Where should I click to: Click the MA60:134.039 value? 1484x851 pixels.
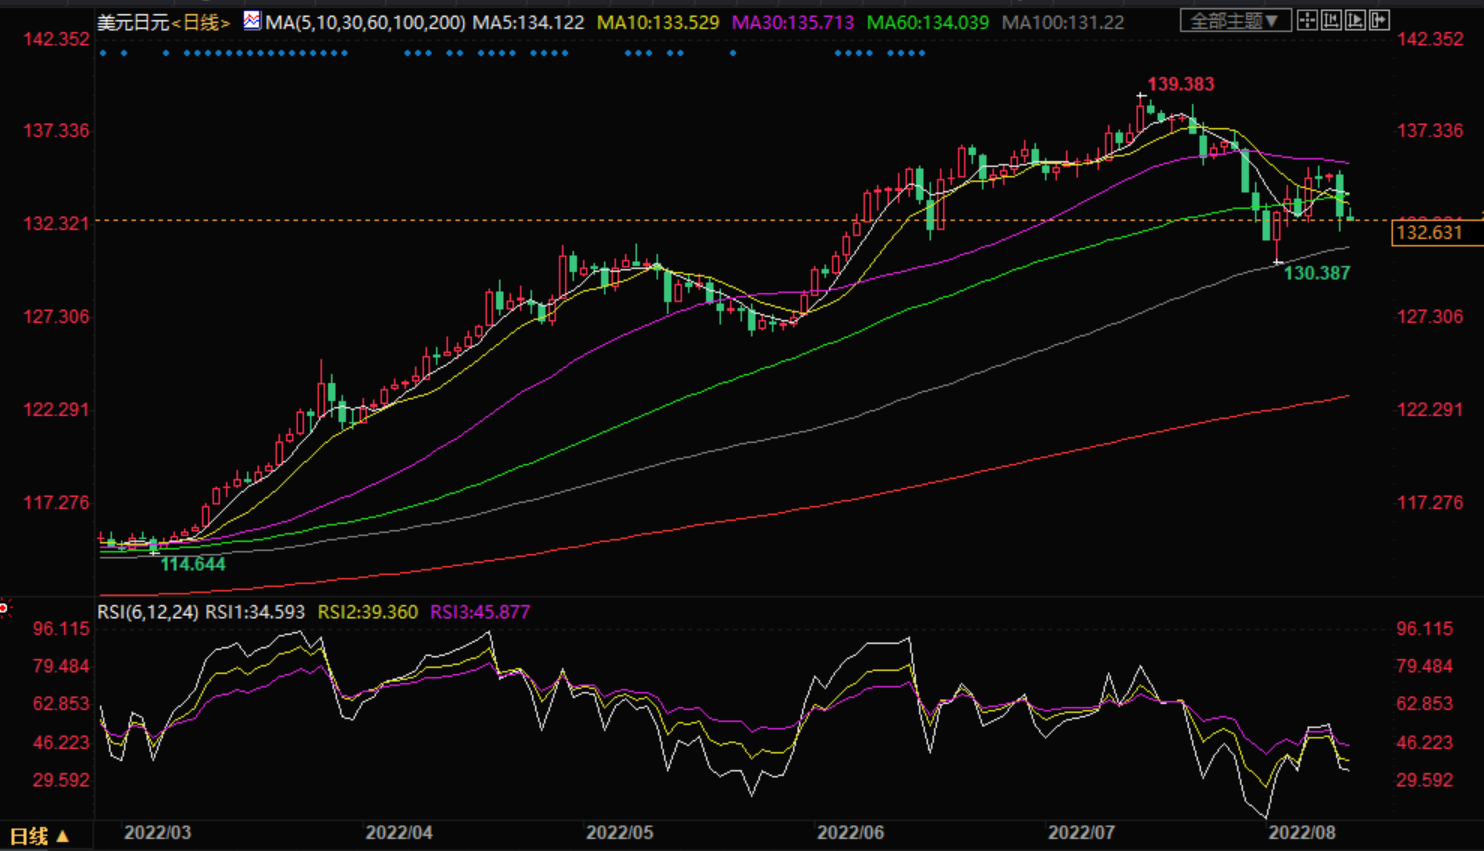tap(927, 22)
